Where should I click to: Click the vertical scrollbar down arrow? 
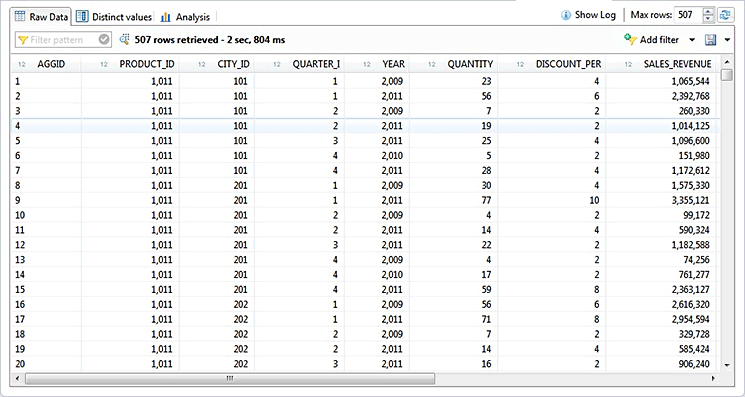[726, 365]
